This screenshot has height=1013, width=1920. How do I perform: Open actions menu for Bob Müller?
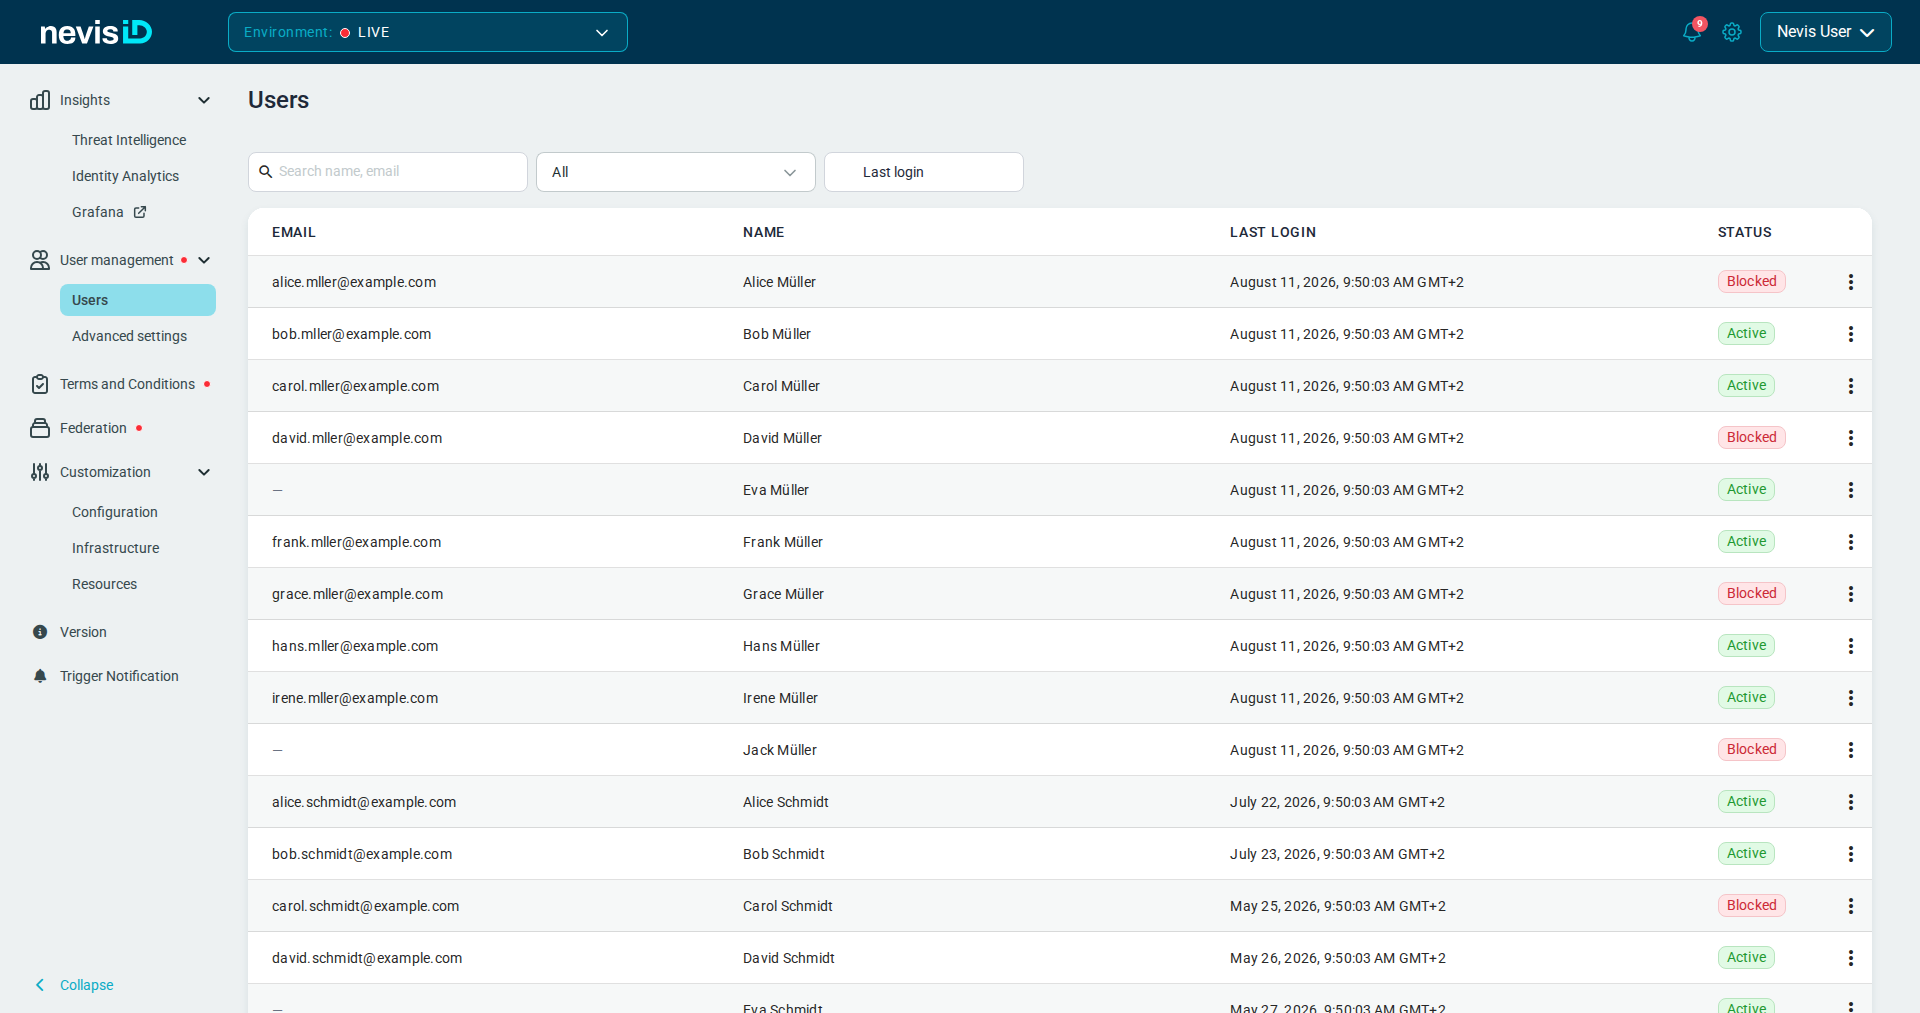click(x=1851, y=334)
